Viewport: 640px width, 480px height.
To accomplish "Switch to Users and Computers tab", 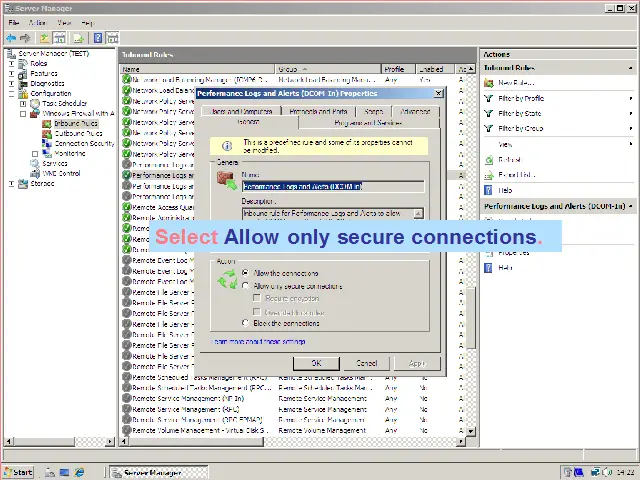I will pos(241,111).
